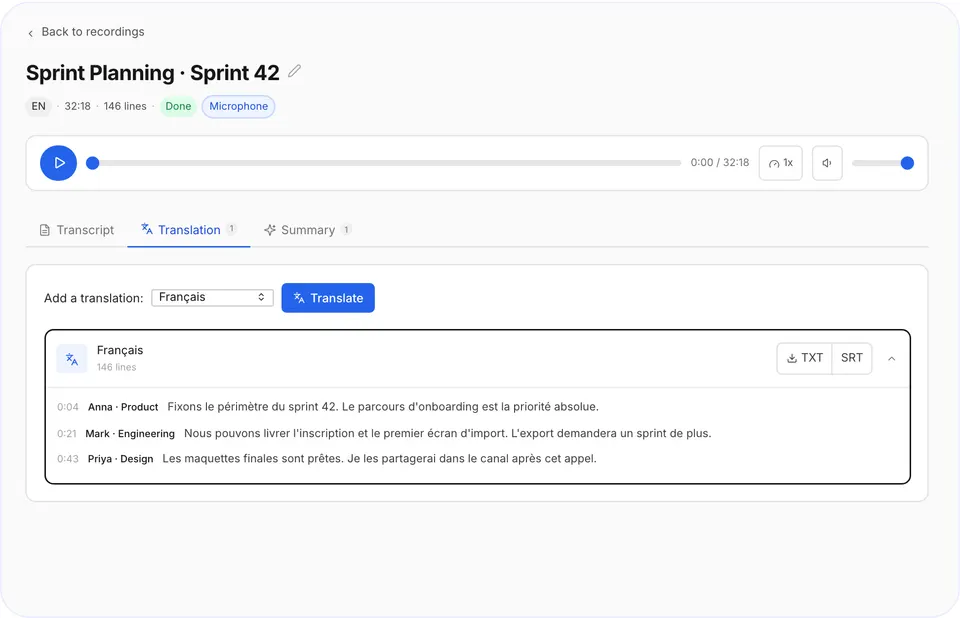
Task: Change playback speed 1x button
Action: point(781,163)
